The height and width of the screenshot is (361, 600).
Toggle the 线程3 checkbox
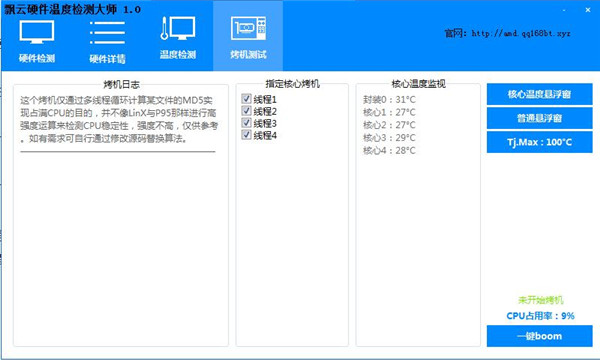(x=246, y=123)
